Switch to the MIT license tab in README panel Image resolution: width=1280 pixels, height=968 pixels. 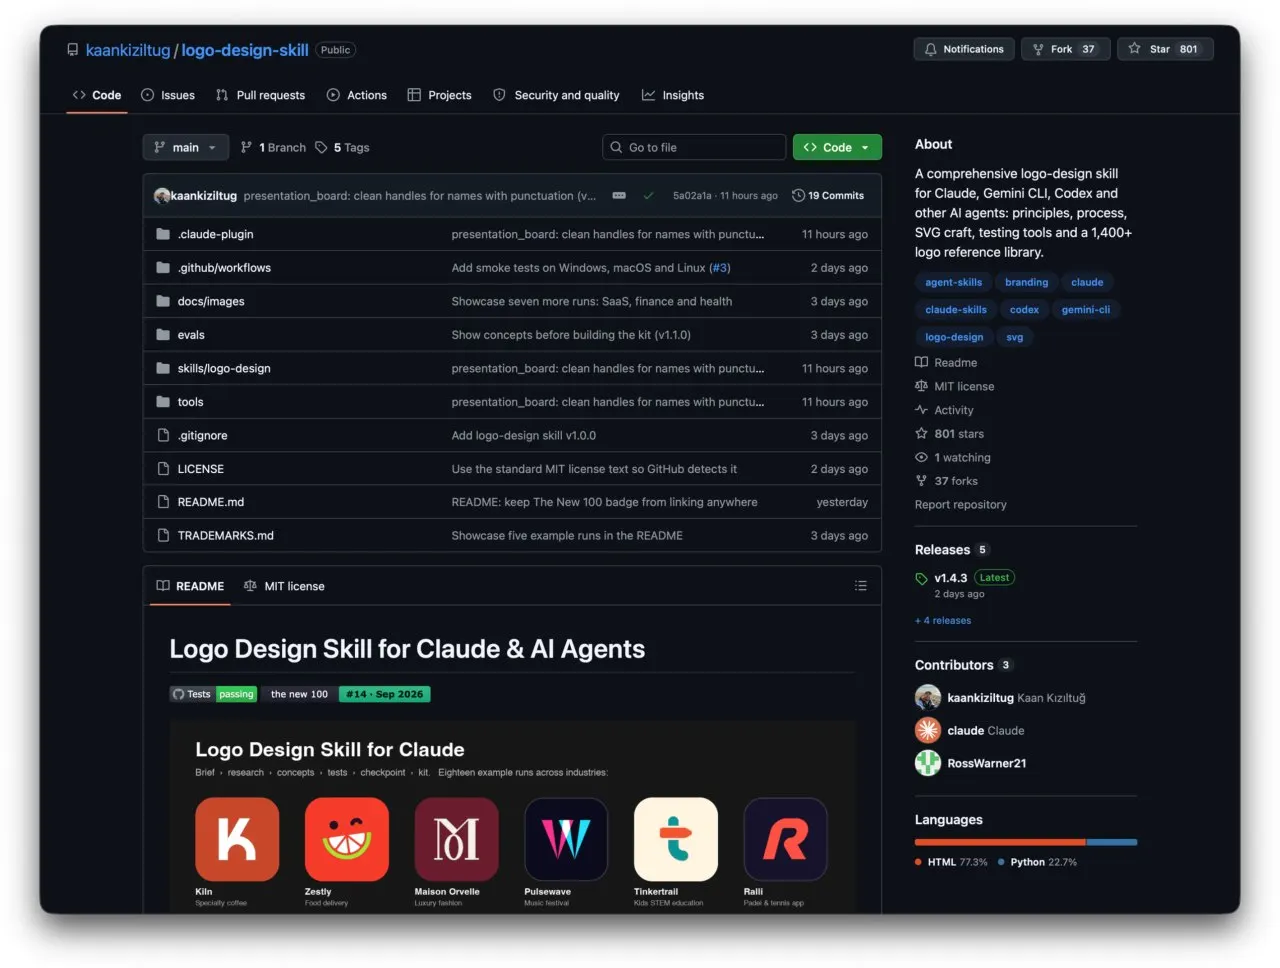pyautogui.click(x=284, y=586)
